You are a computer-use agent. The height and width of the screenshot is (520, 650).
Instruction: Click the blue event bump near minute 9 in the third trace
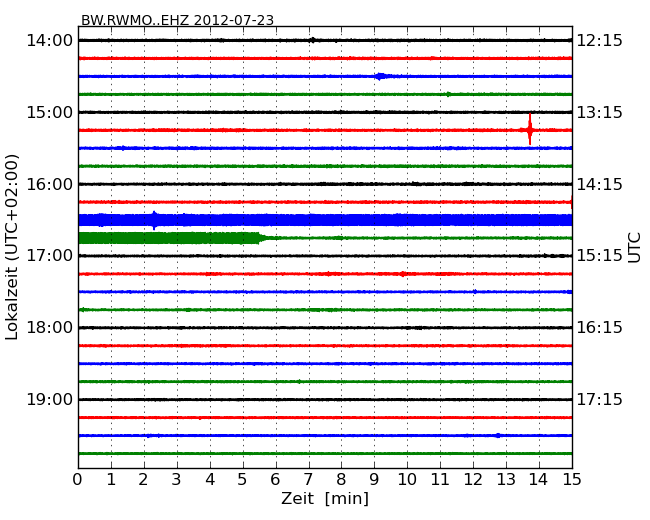coord(381,76)
